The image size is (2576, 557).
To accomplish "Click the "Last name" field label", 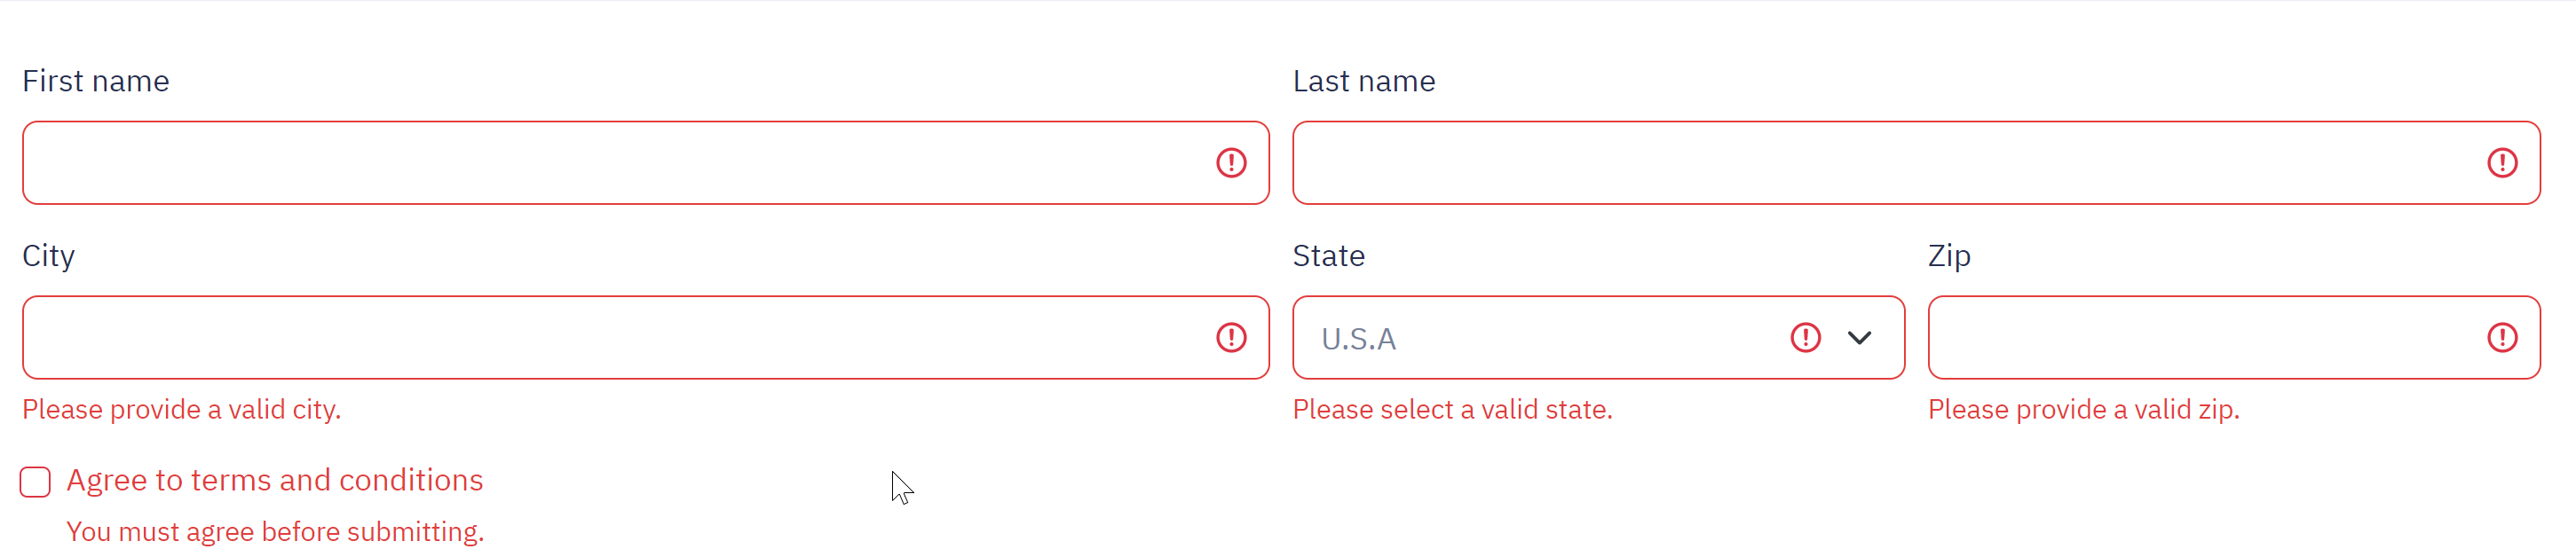I will [x=1364, y=81].
